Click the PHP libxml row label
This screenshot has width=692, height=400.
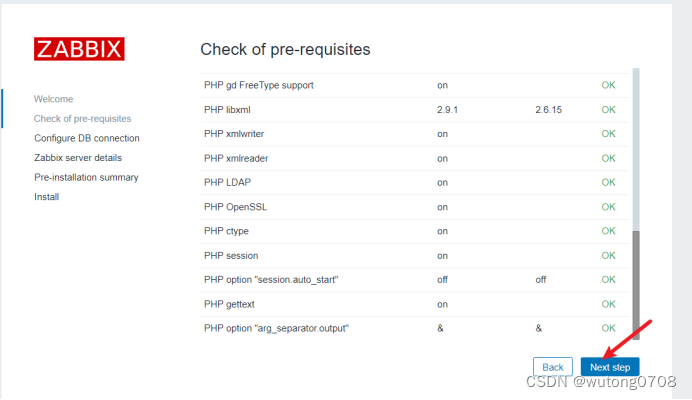click(x=227, y=110)
